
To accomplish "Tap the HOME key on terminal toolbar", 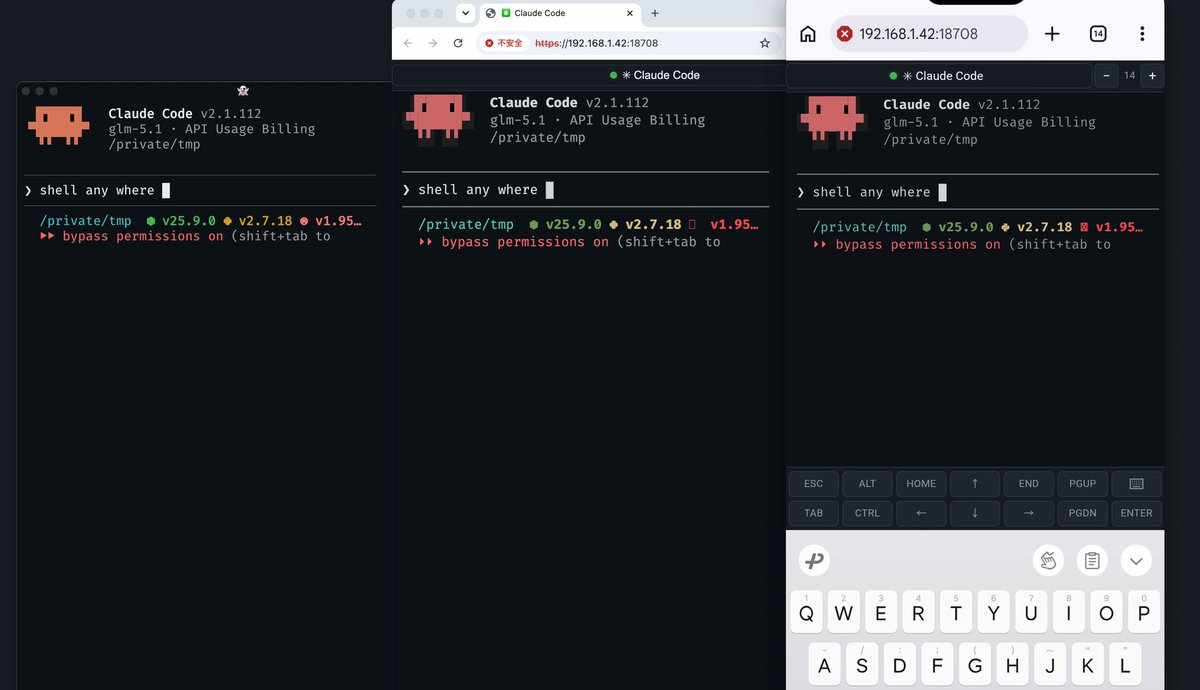I will click(921, 484).
